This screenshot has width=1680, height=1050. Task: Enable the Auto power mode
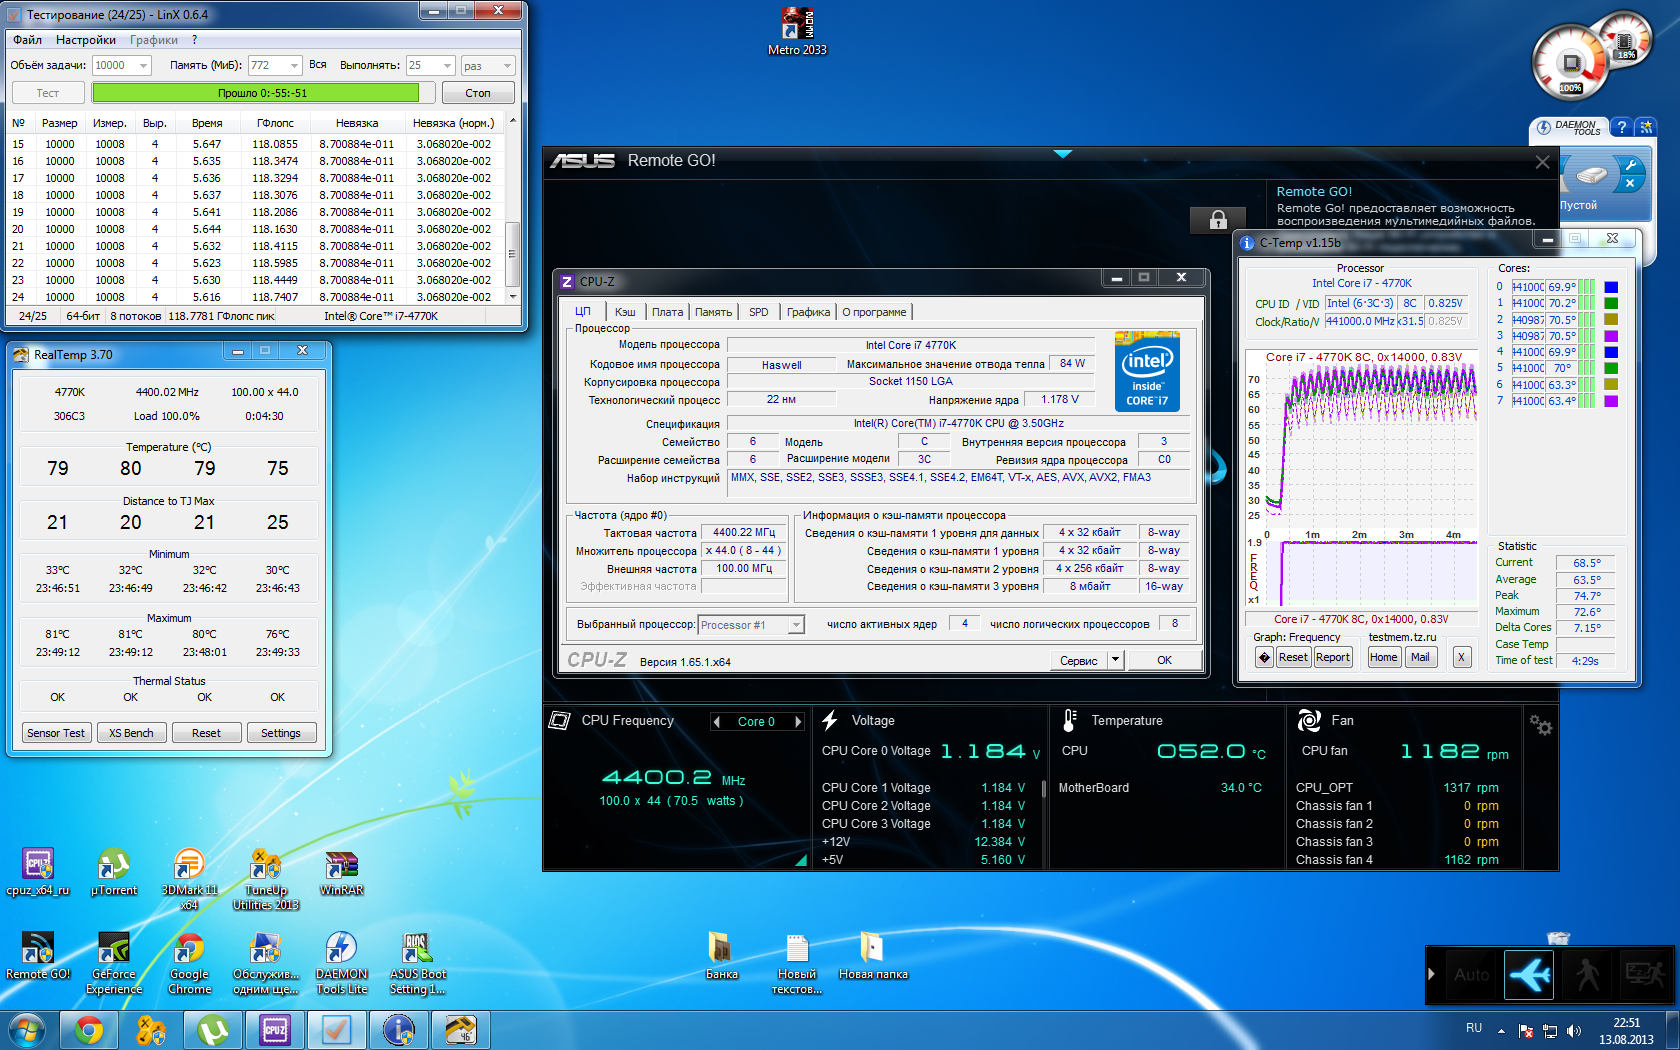click(1471, 974)
